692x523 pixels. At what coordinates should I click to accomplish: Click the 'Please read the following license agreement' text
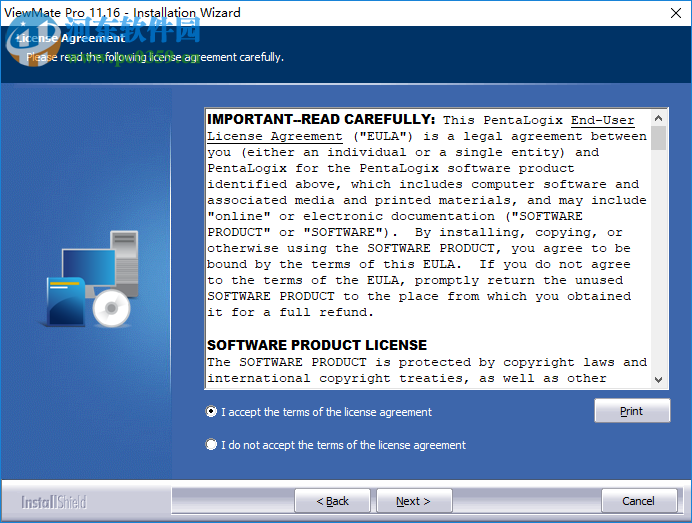tap(155, 57)
